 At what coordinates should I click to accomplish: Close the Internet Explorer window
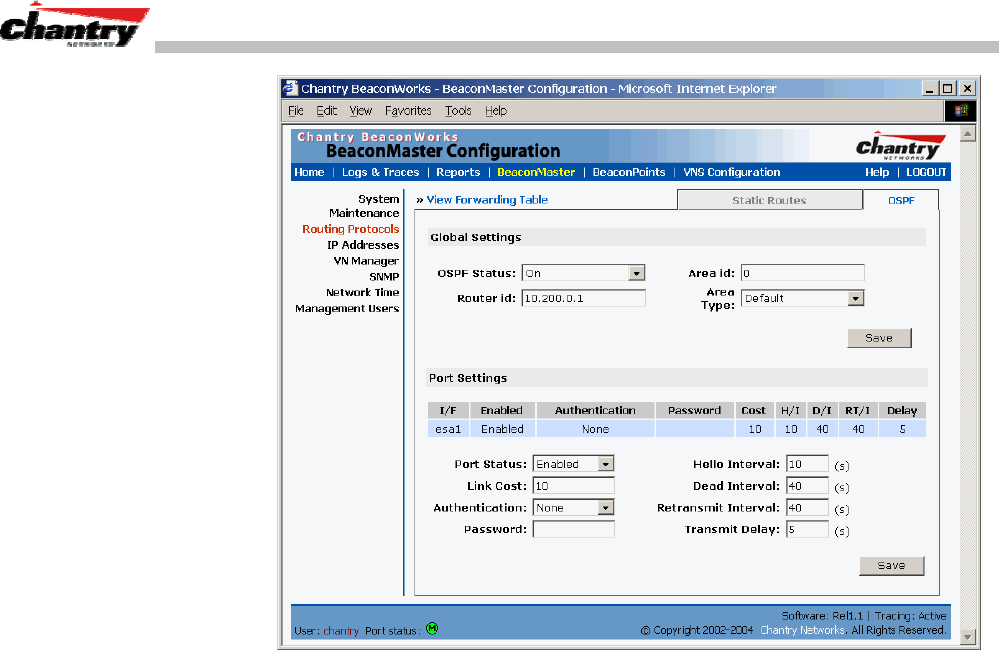click(967, 89)
